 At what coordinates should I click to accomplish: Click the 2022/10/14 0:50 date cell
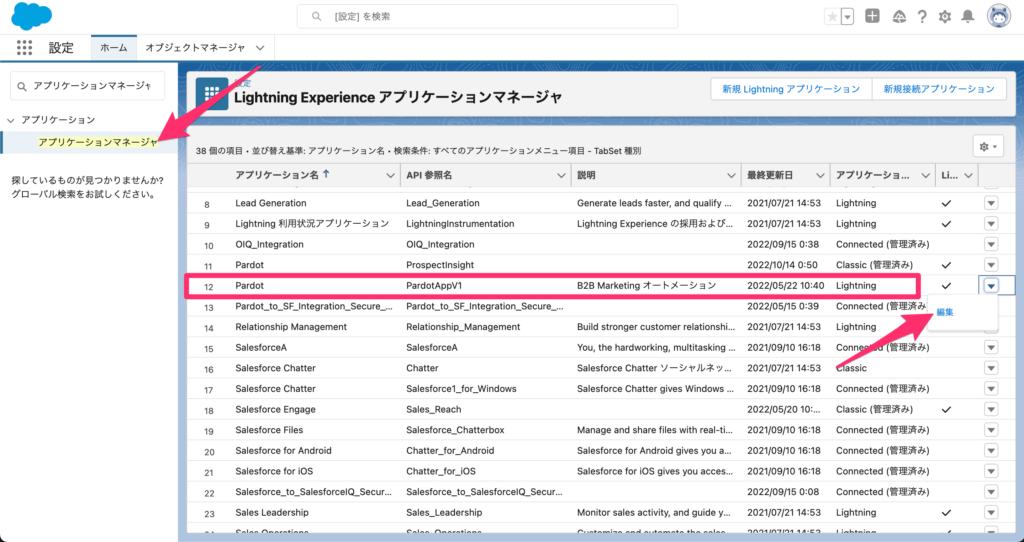click(782, 265)
